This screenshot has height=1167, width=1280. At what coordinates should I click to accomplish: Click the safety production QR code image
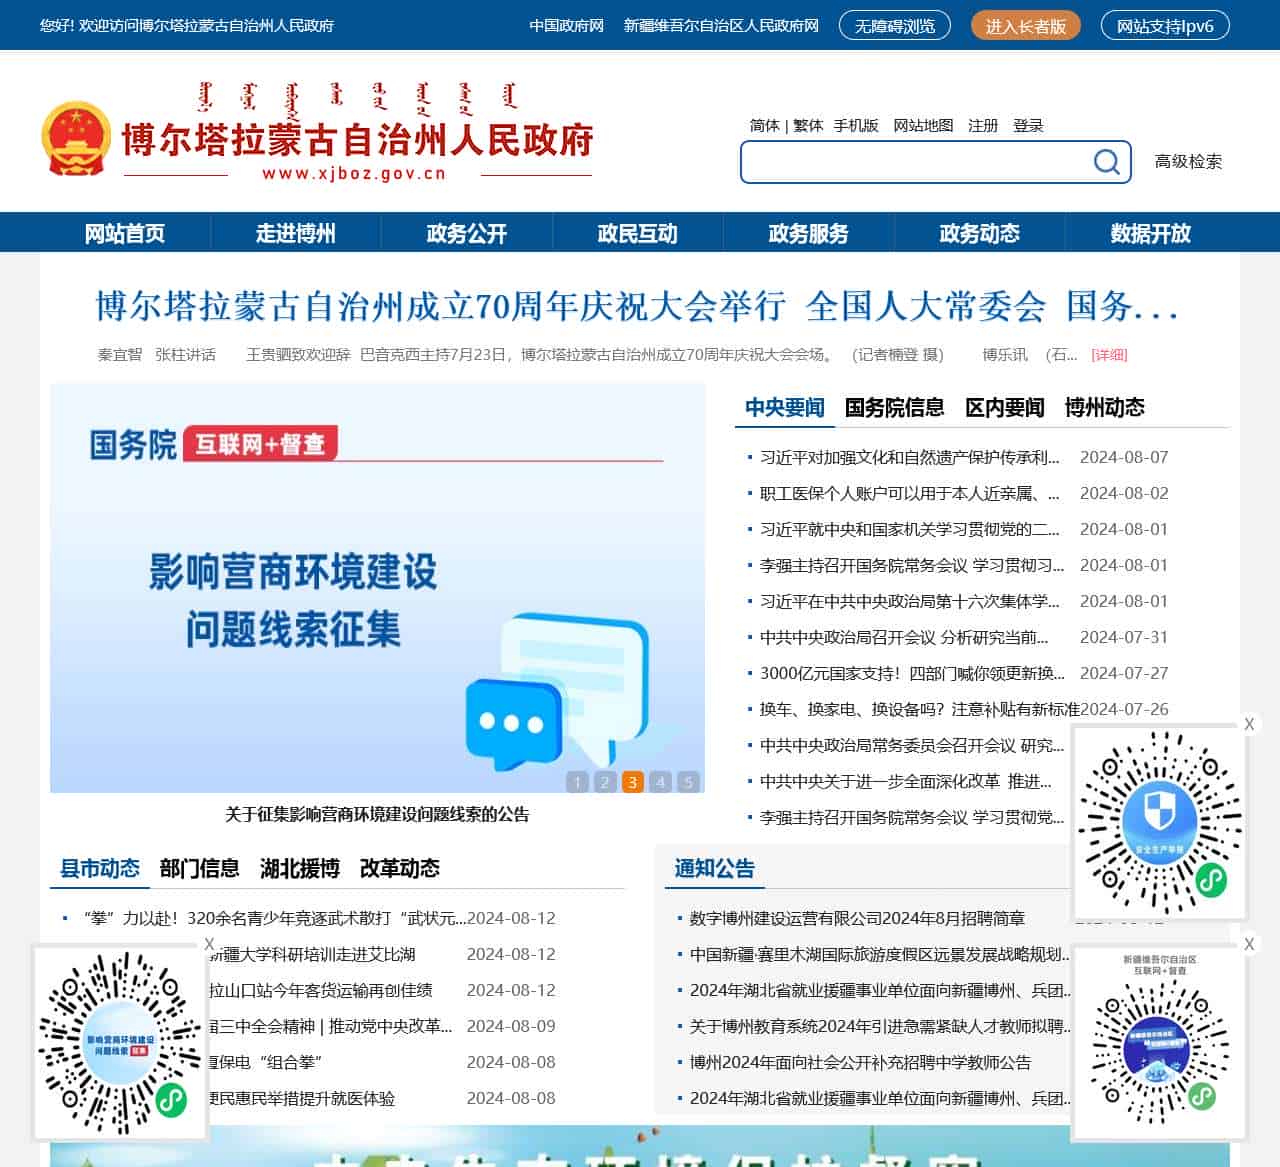click(1160, 820)
